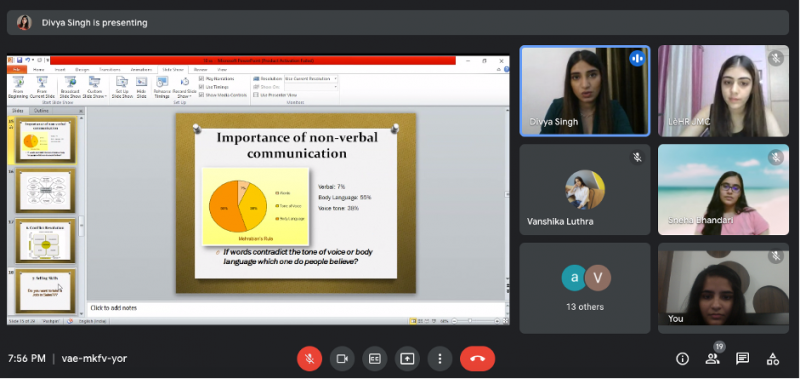Click the Present now screen share icon
Screen dimensions: 800x379
[407, 359]
